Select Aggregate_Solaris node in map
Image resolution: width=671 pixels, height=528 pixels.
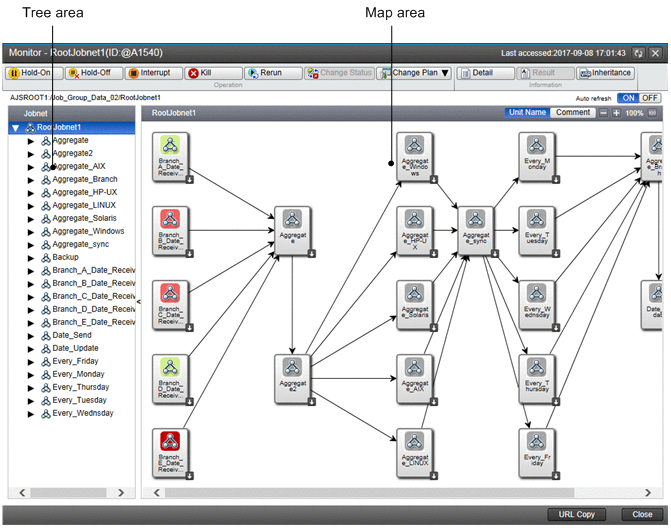coord(415,305)
